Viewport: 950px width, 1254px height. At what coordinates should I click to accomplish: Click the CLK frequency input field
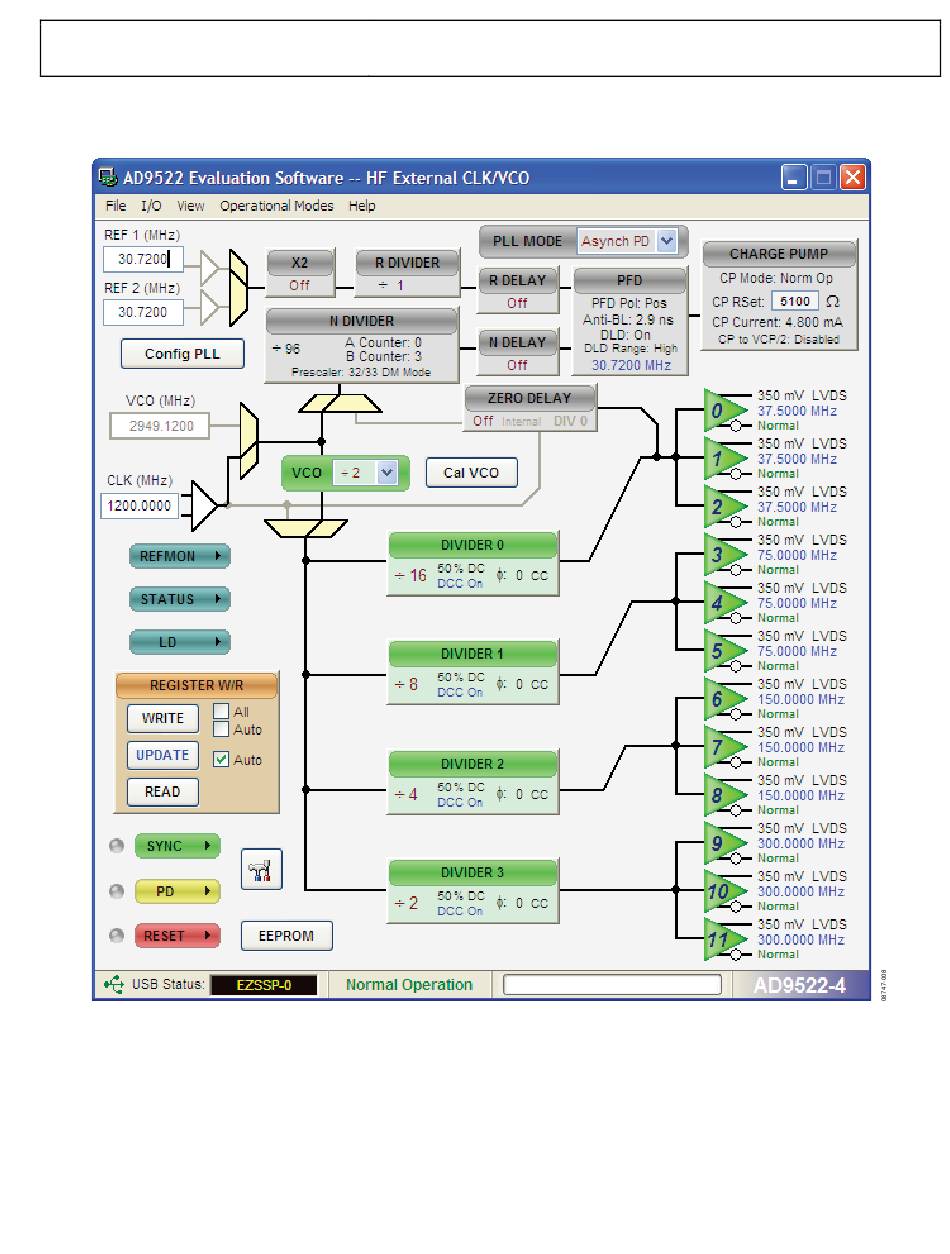(x=139, y=506)
